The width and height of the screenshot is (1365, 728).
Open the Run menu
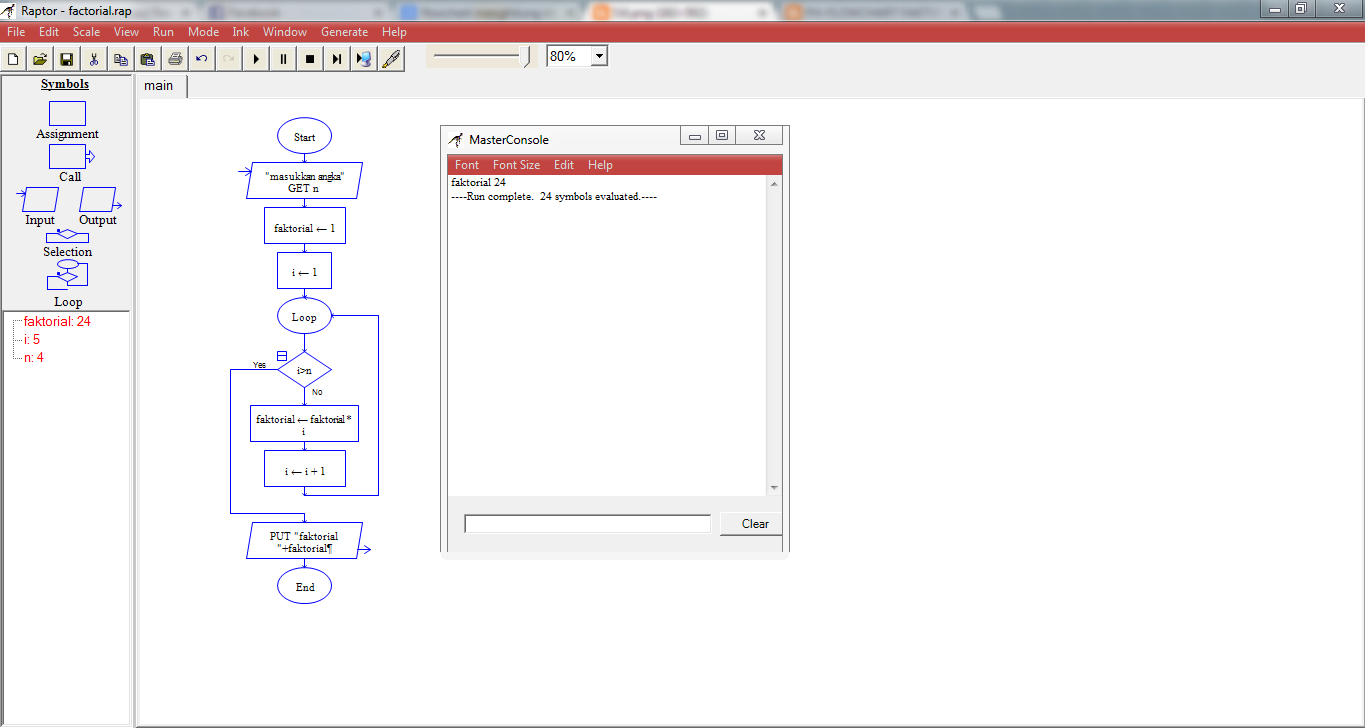pyautogui.click(x=163, y=32)
